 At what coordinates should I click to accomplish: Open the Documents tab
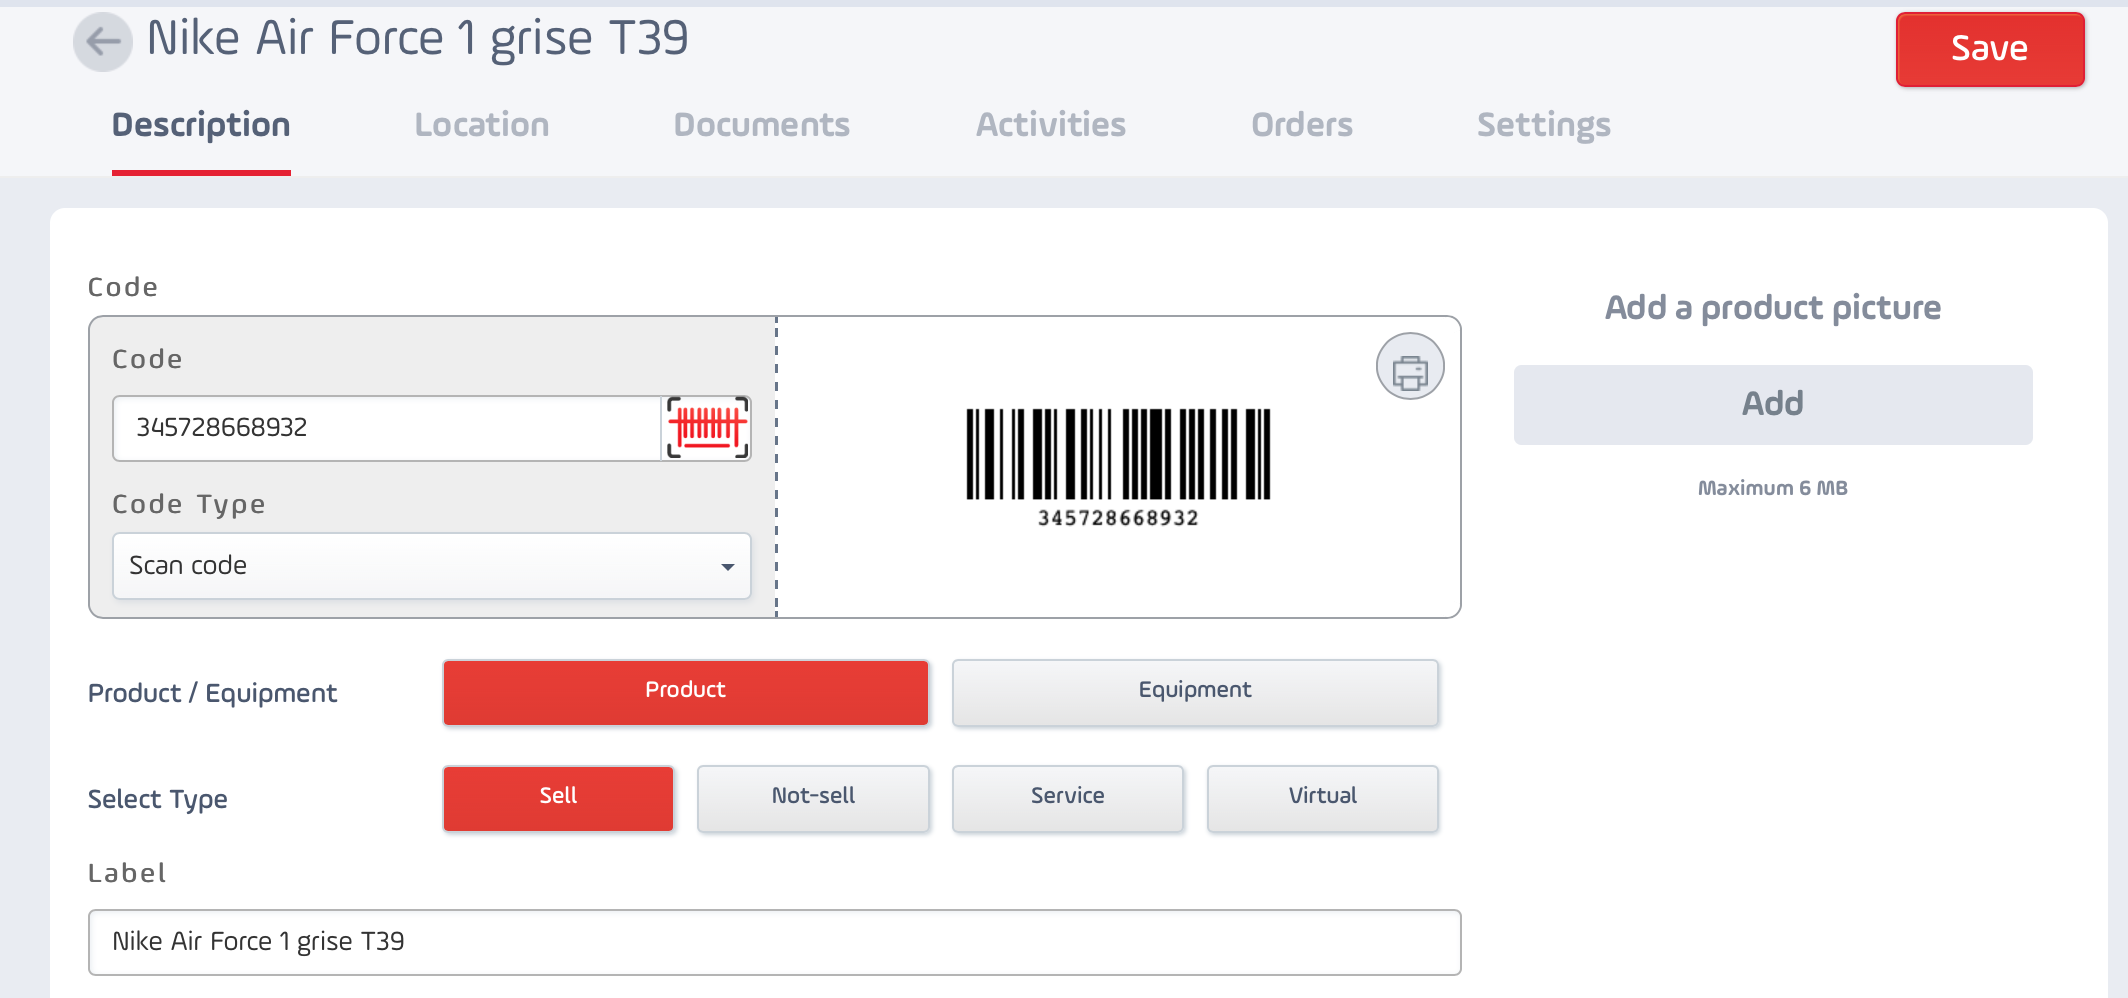tap(762, 125)
